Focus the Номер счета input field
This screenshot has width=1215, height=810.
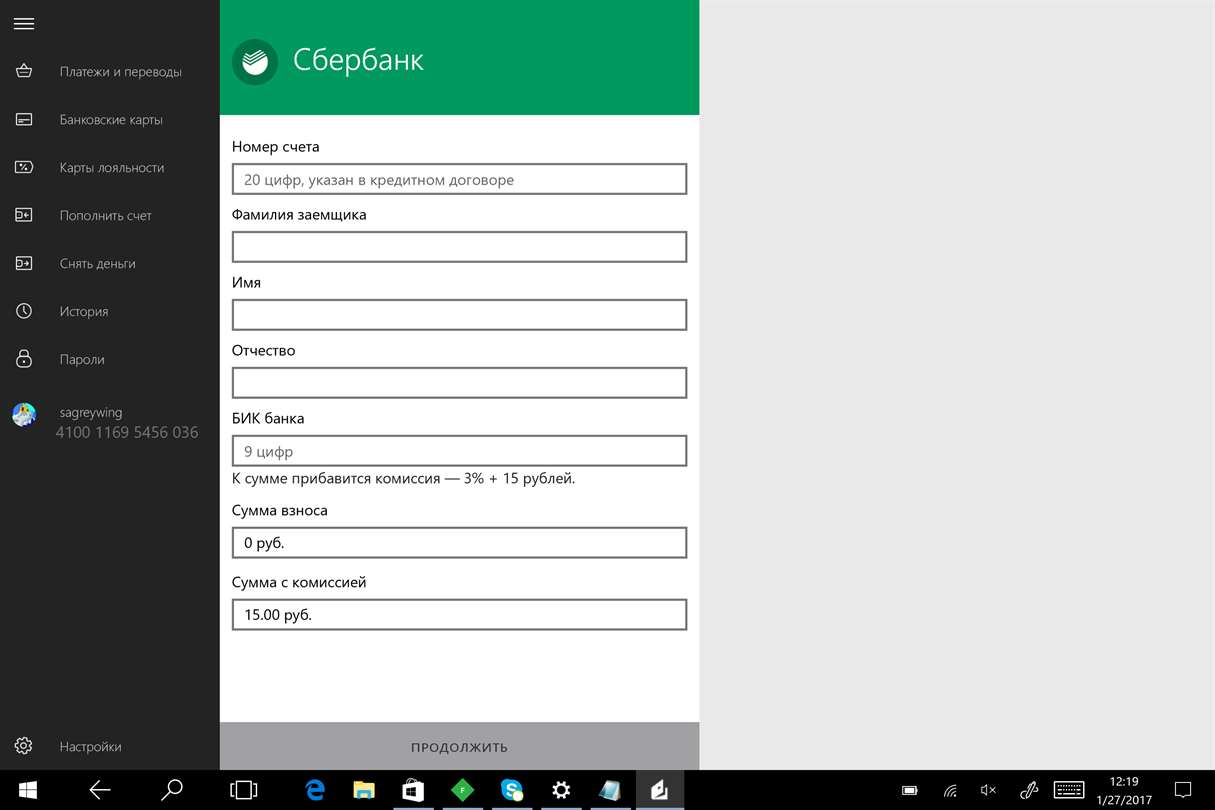pos(459,179)
